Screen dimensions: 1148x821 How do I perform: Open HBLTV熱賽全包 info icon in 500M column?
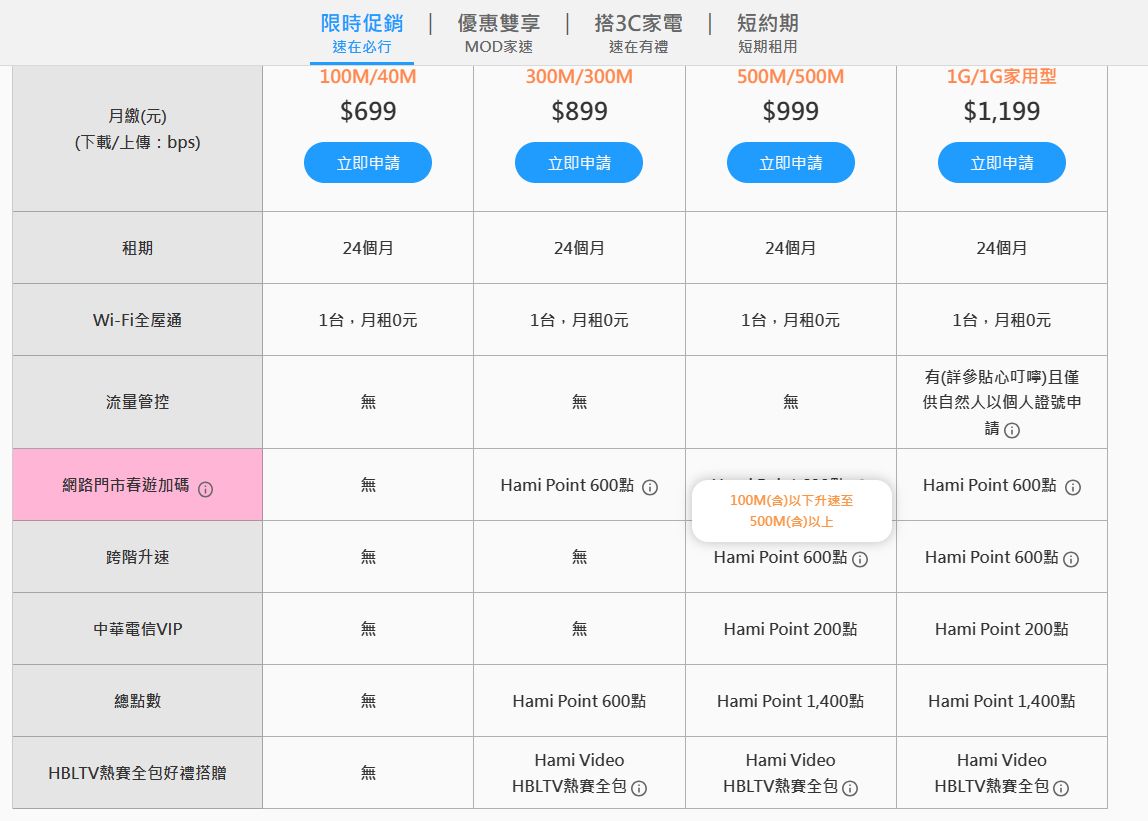pyautogui.click(x=850, y=788)
